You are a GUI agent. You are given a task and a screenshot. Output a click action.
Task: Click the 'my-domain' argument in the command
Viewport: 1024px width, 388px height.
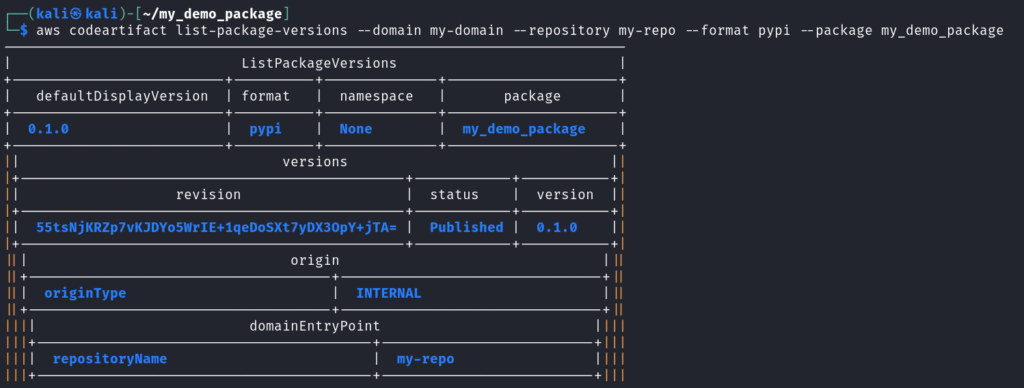[x=467, y=30]
